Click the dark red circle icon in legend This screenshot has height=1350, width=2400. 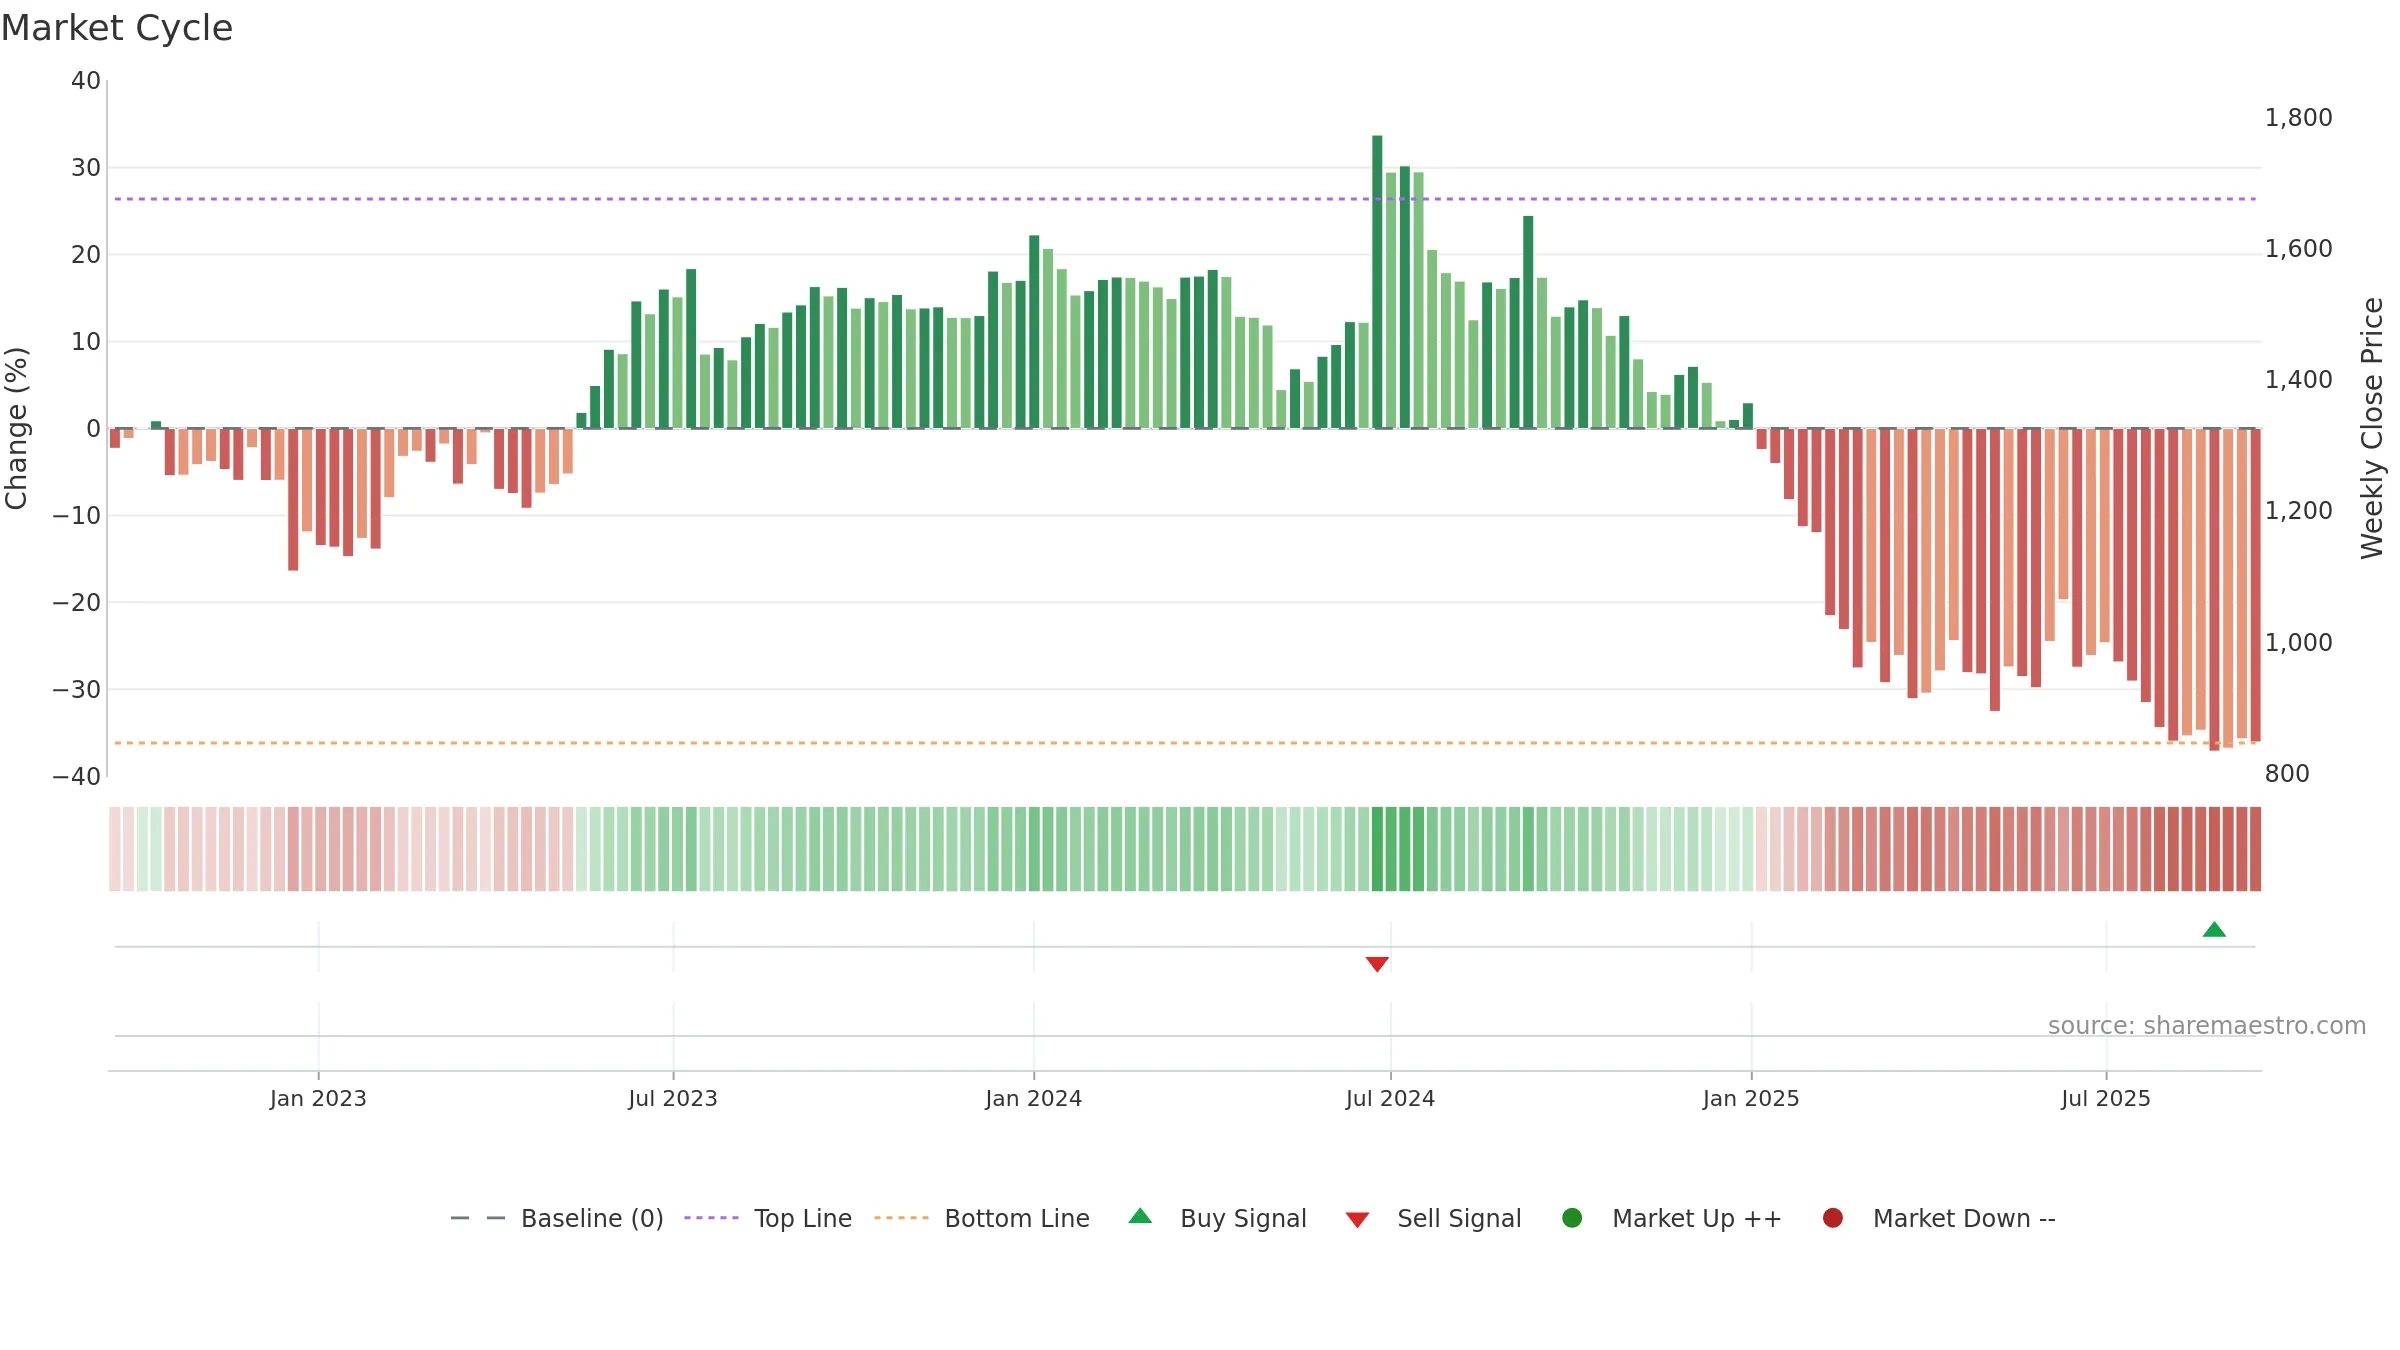1833,1218
